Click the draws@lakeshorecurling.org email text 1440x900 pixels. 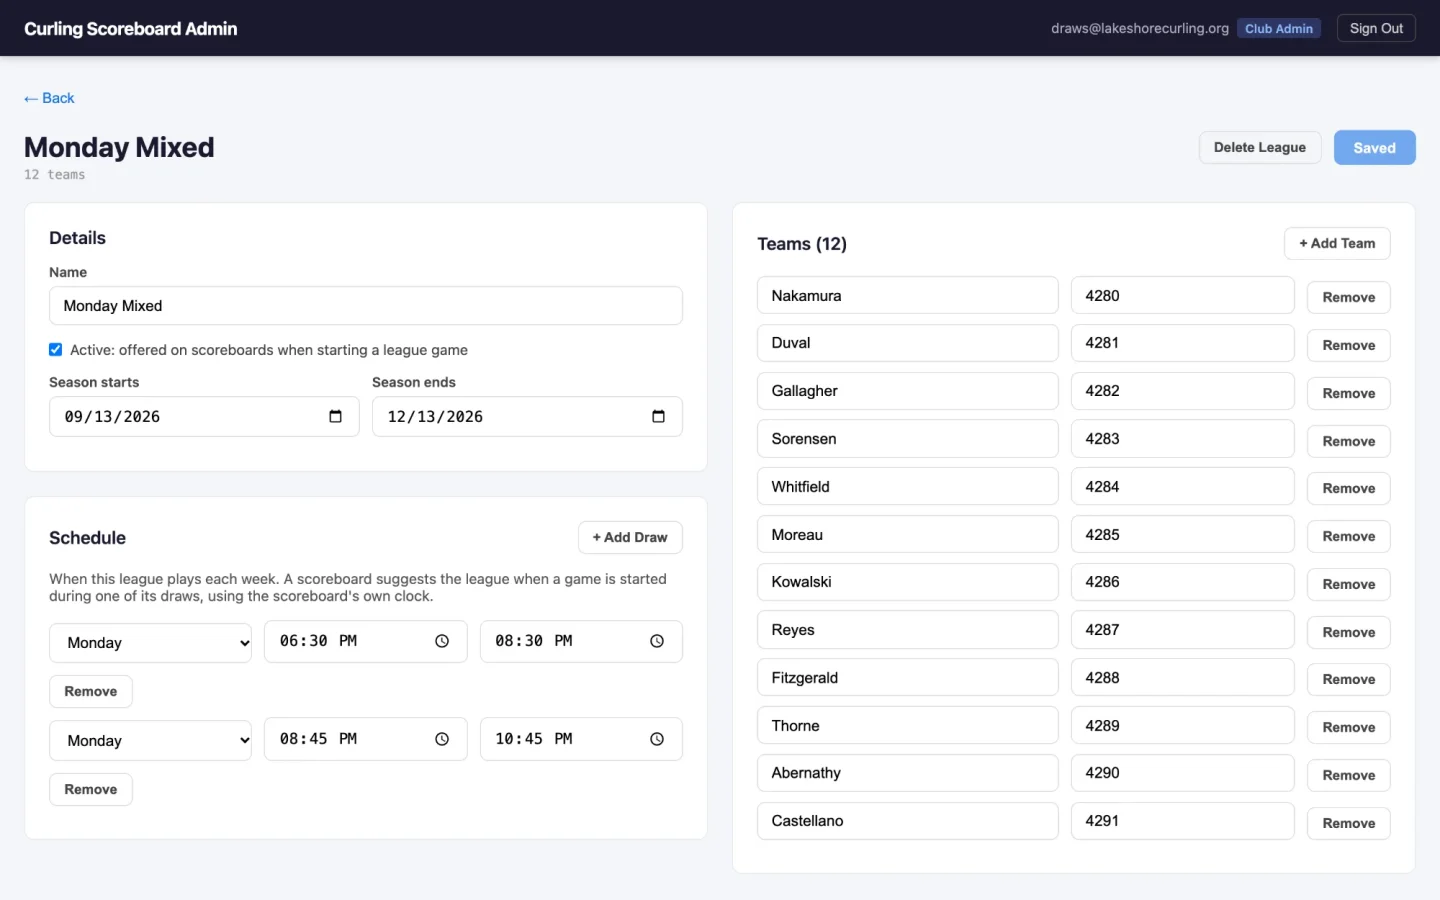coord(1140,28)
